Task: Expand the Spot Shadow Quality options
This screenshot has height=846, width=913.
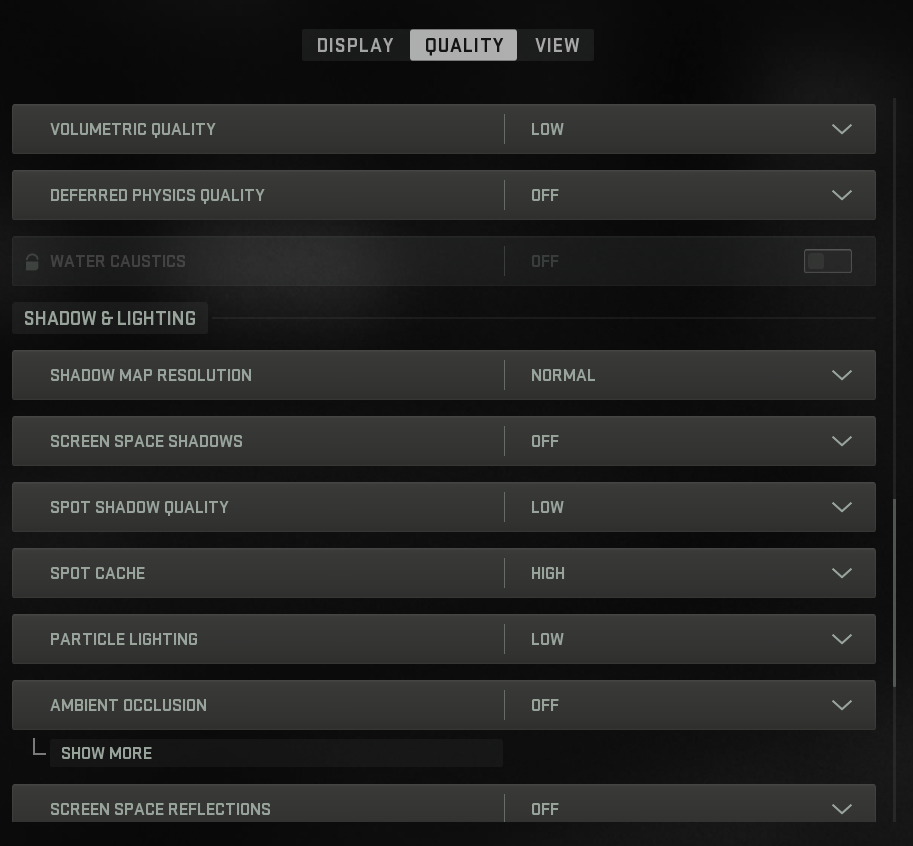Action: (841, 507)
